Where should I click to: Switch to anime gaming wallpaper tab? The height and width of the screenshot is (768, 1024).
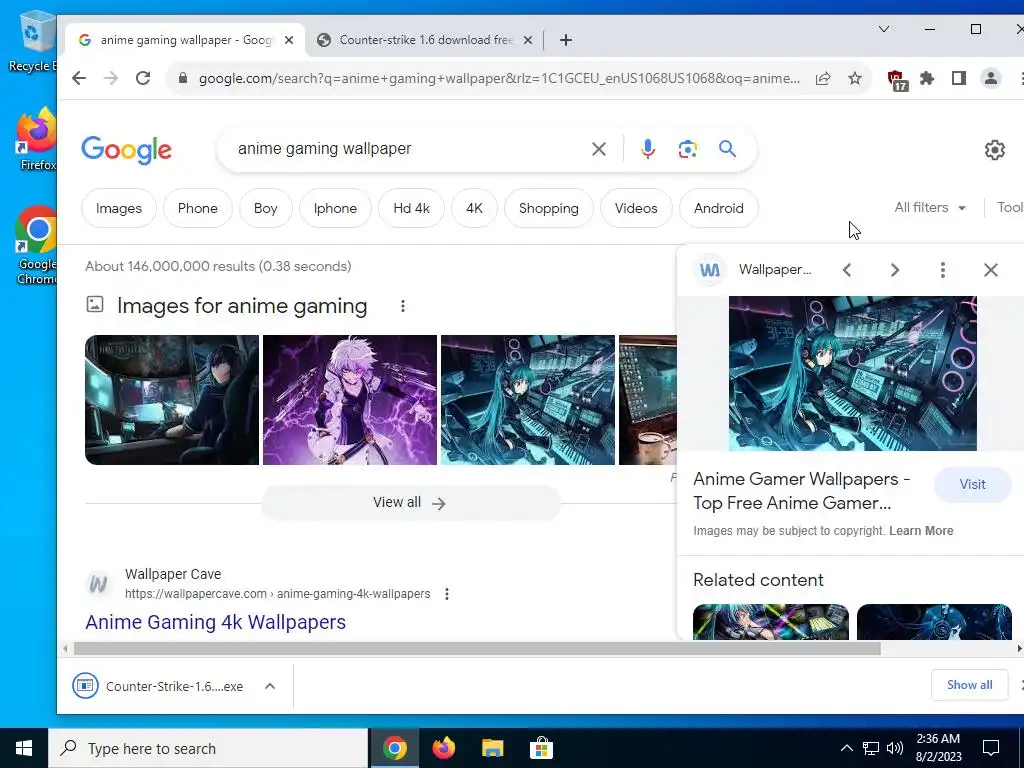tap(185, 40)
